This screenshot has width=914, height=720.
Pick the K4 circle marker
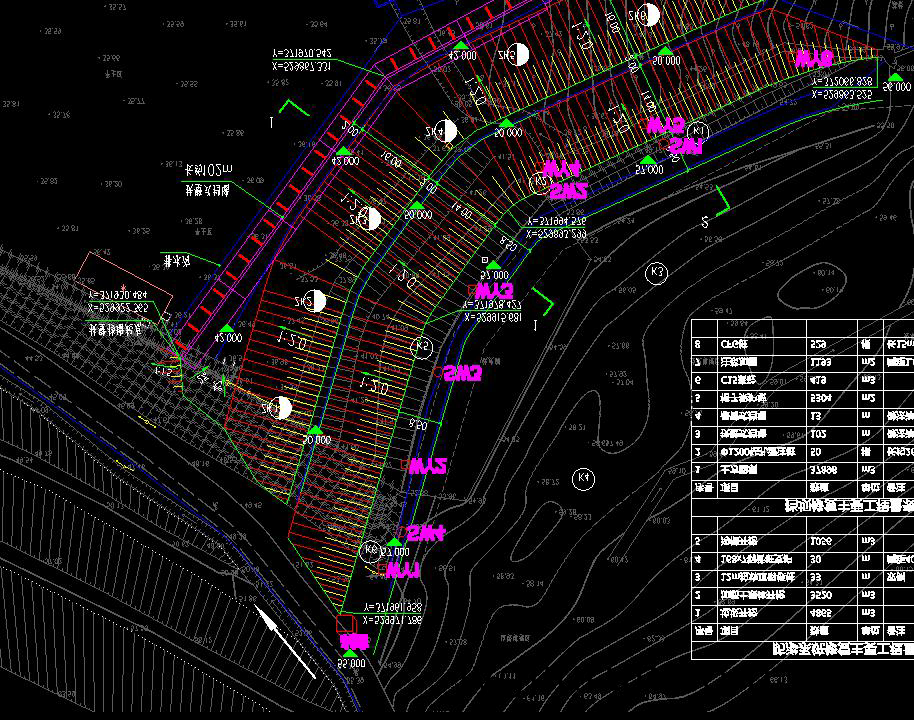[583, 478]
